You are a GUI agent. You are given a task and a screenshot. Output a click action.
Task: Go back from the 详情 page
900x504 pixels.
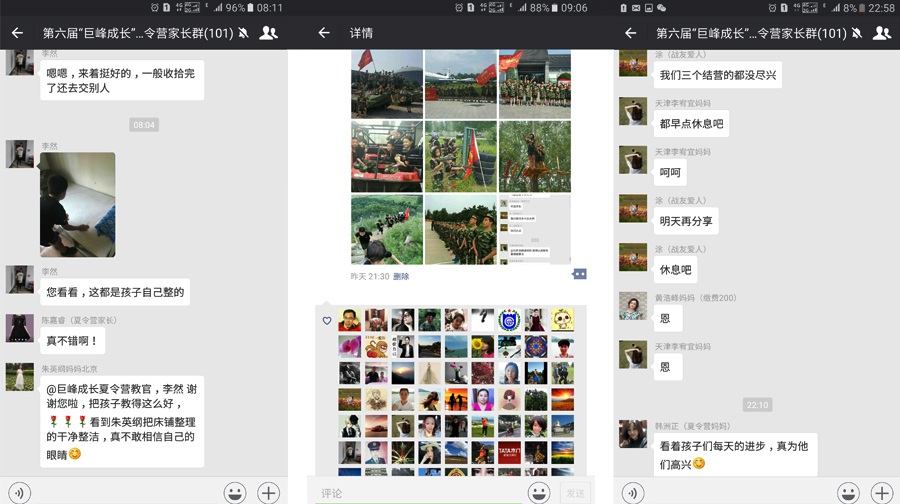[x=324, y=33]
